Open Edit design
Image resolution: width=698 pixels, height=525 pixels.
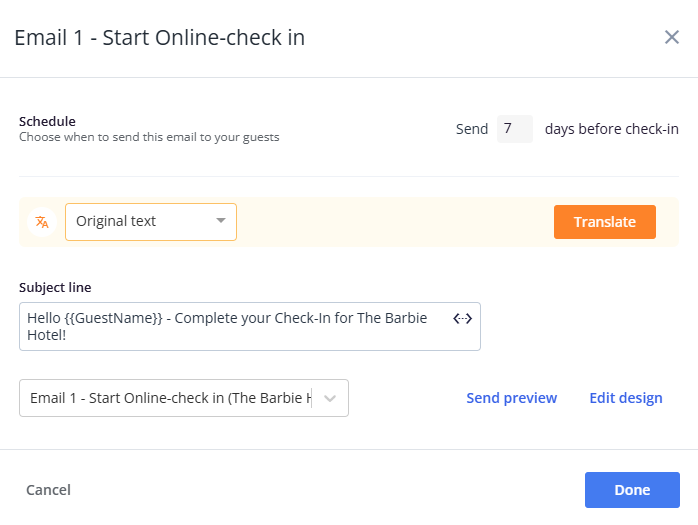[x=625, y=398]
